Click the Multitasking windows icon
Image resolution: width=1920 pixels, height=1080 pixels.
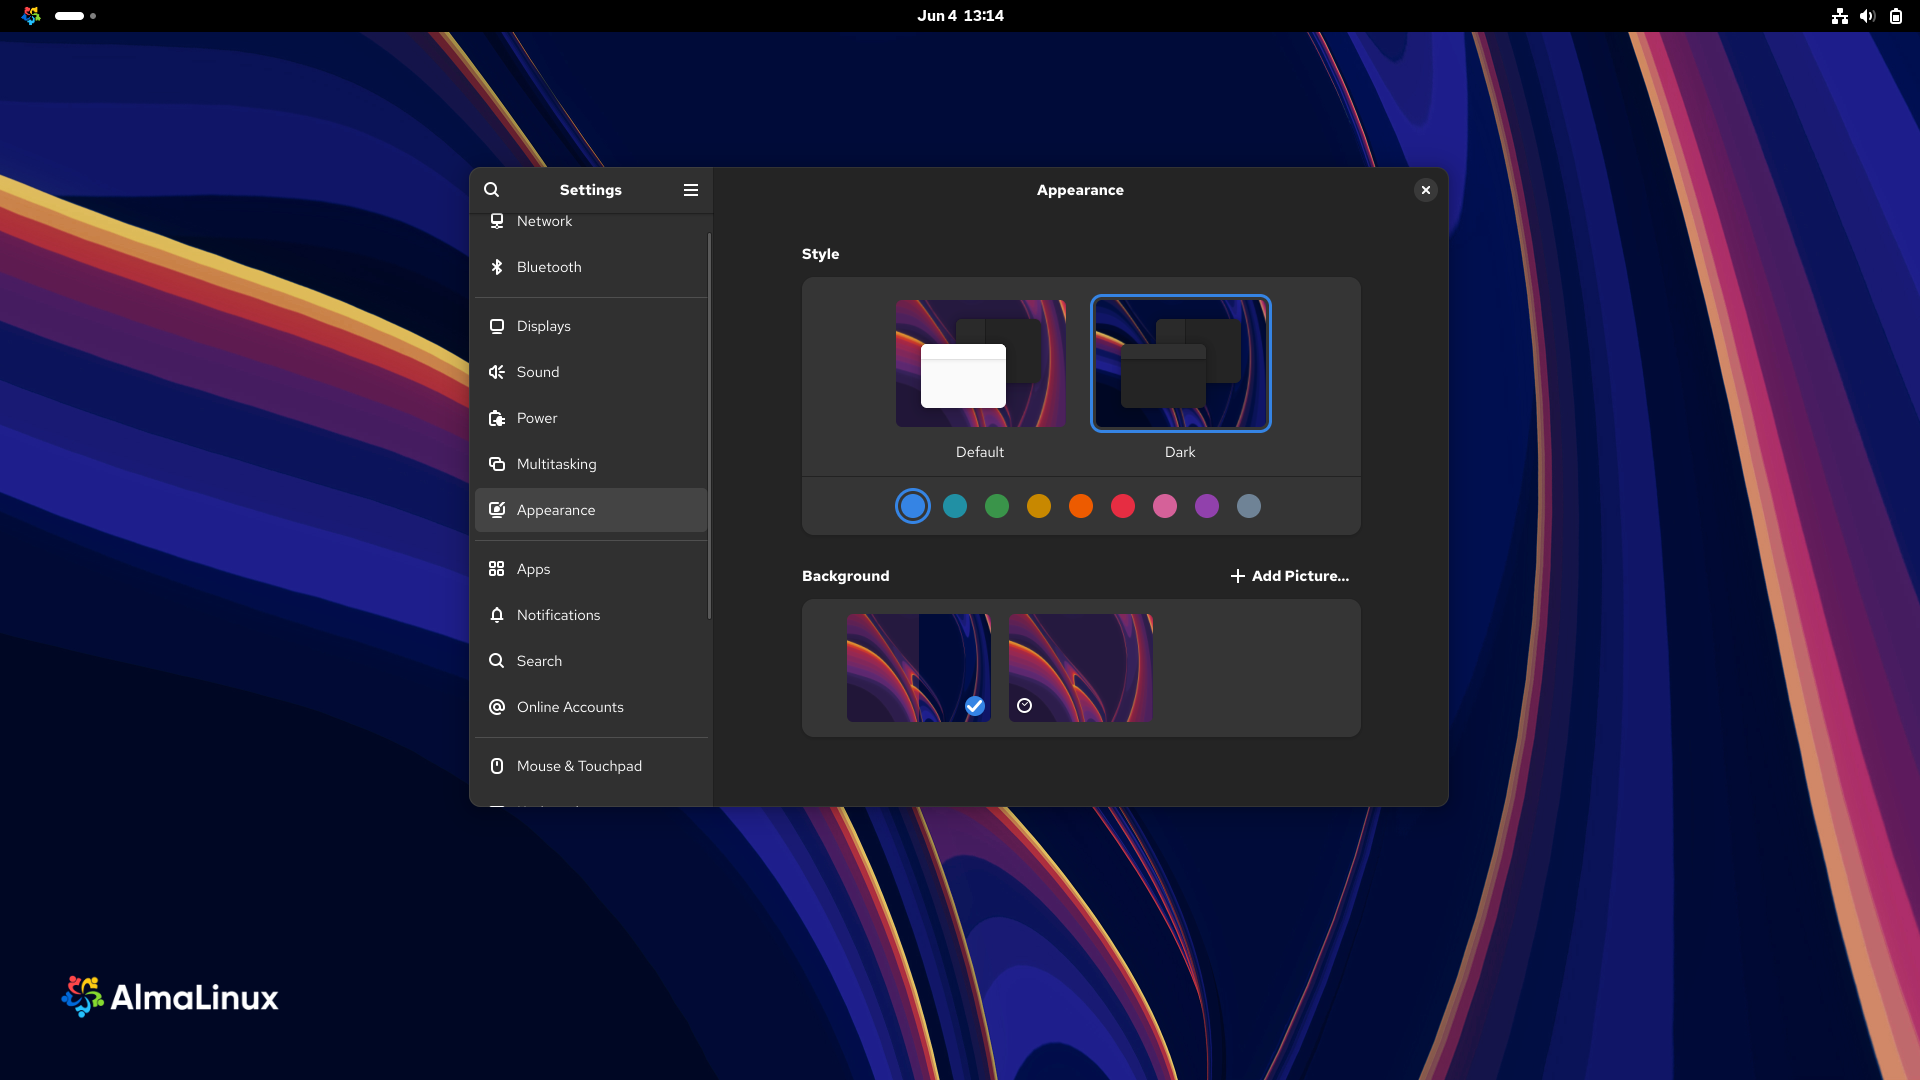497,464
